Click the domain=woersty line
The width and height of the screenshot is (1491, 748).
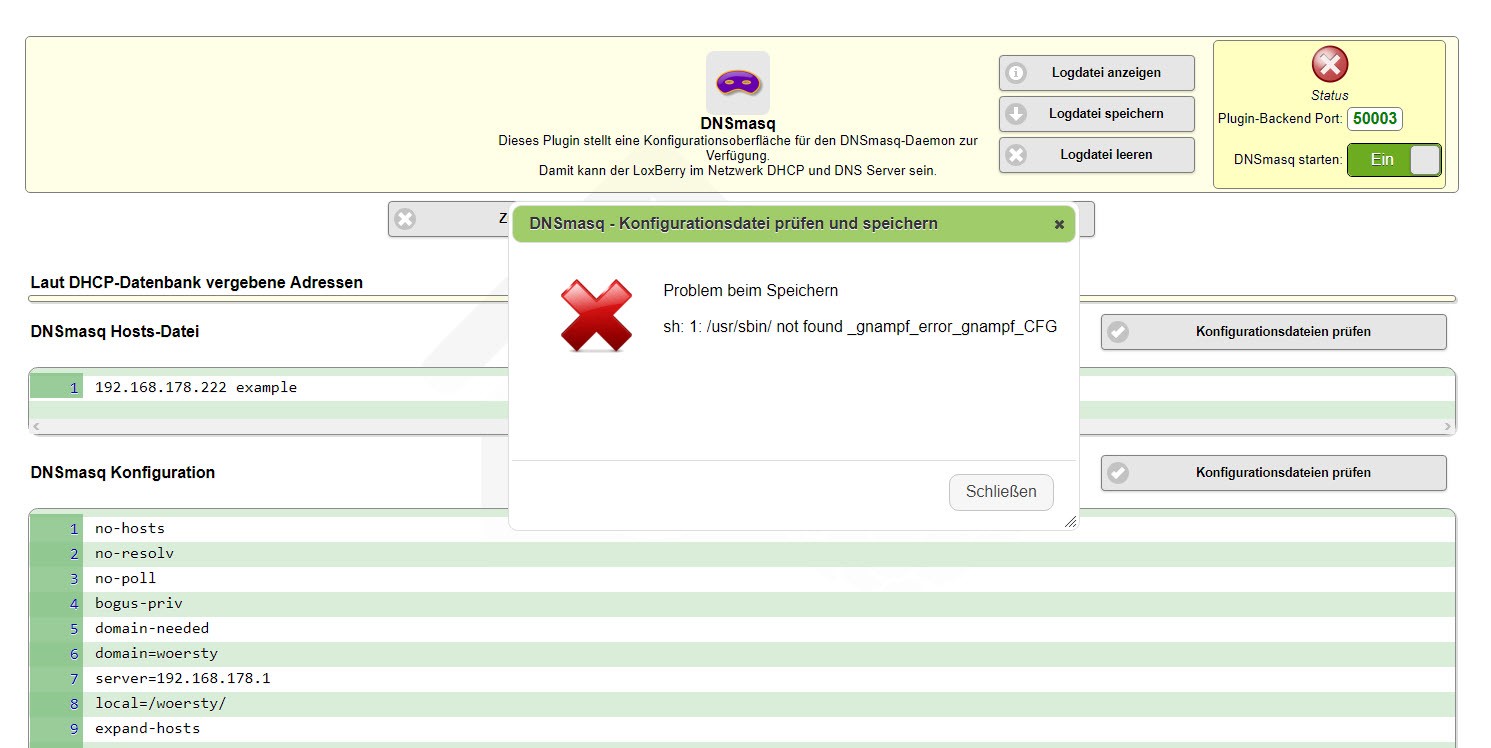(x=156, y=653)
